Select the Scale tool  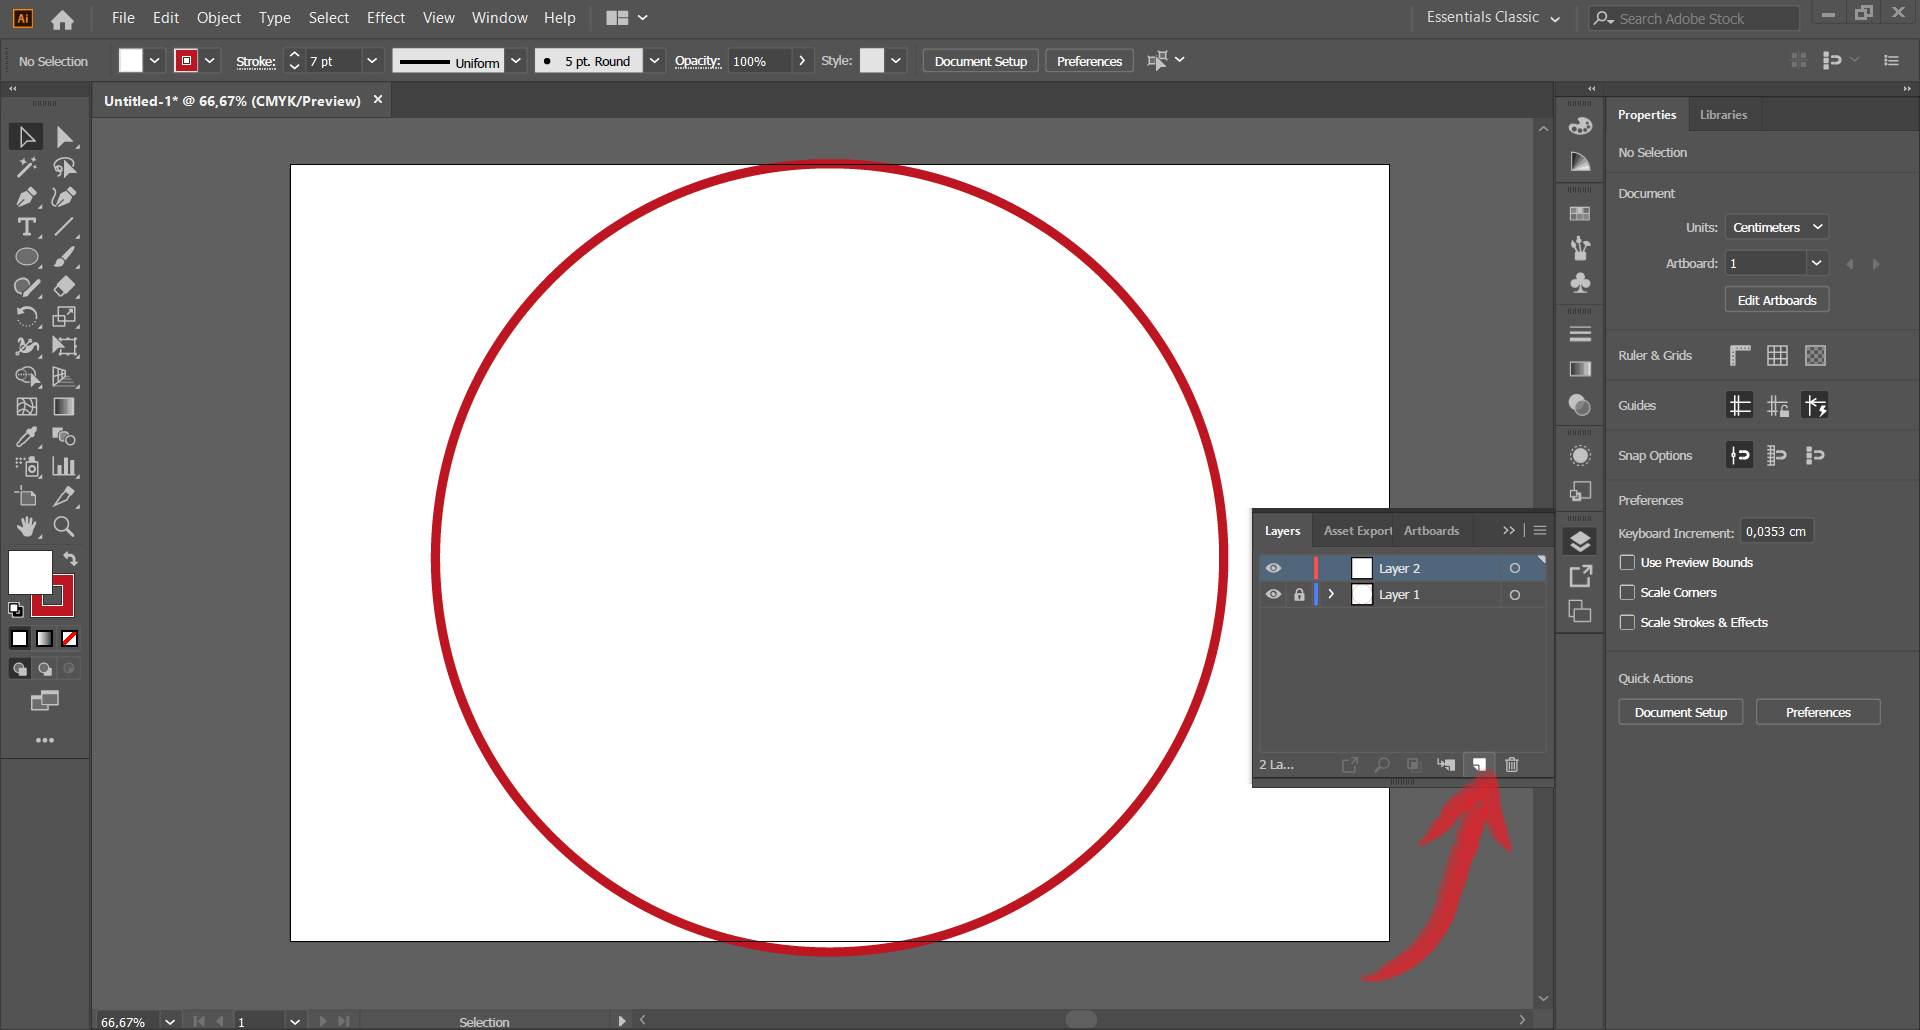pyautogui.click(x=65, y=317)
